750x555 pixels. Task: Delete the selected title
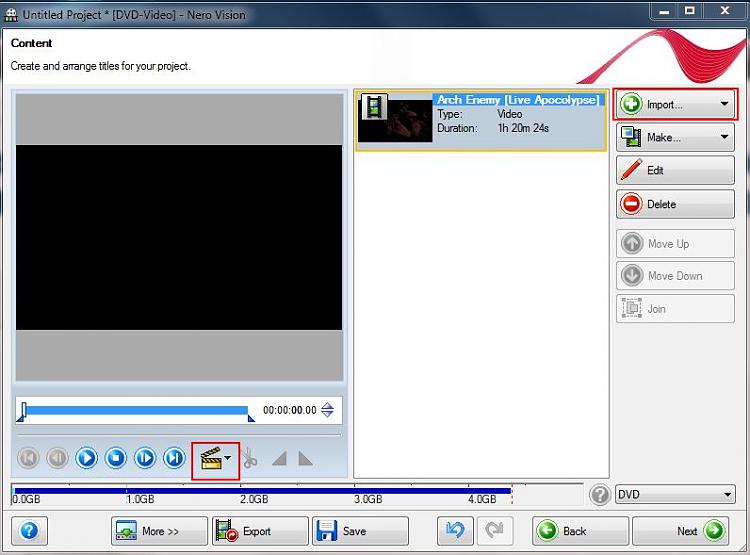coord(675,204)
